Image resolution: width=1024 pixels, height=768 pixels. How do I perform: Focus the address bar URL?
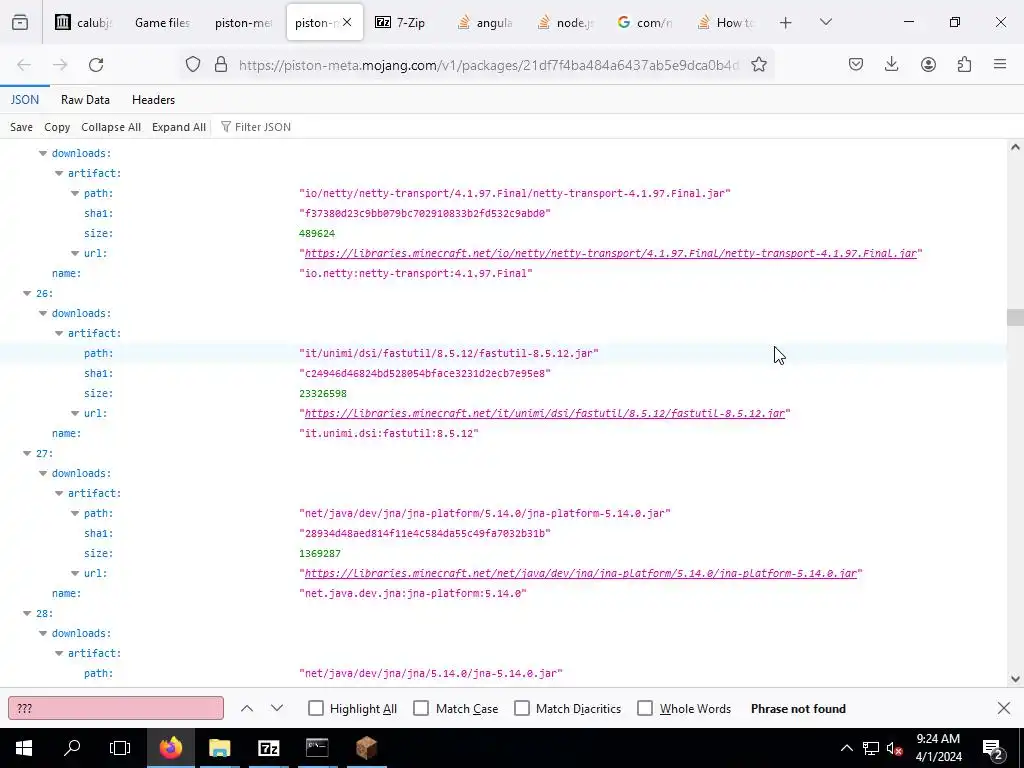pyautogui.click(x=488, y=65)
